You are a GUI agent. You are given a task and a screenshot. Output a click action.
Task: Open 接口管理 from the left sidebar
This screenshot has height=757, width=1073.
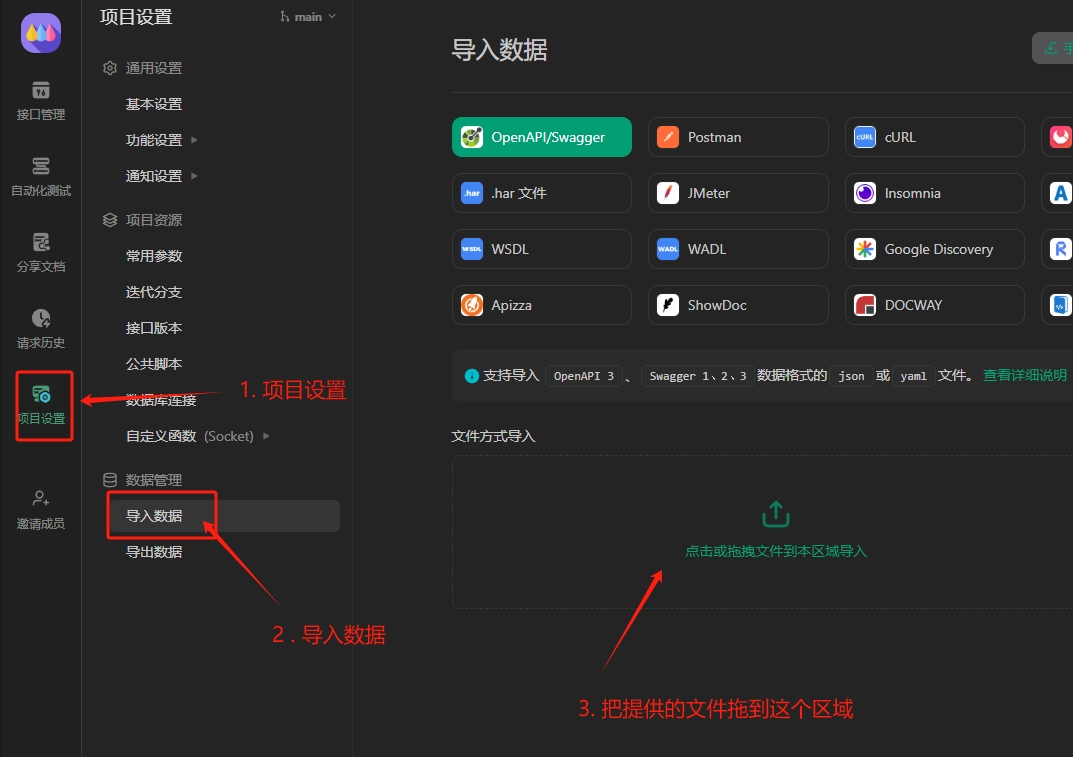tap(40, 100)
